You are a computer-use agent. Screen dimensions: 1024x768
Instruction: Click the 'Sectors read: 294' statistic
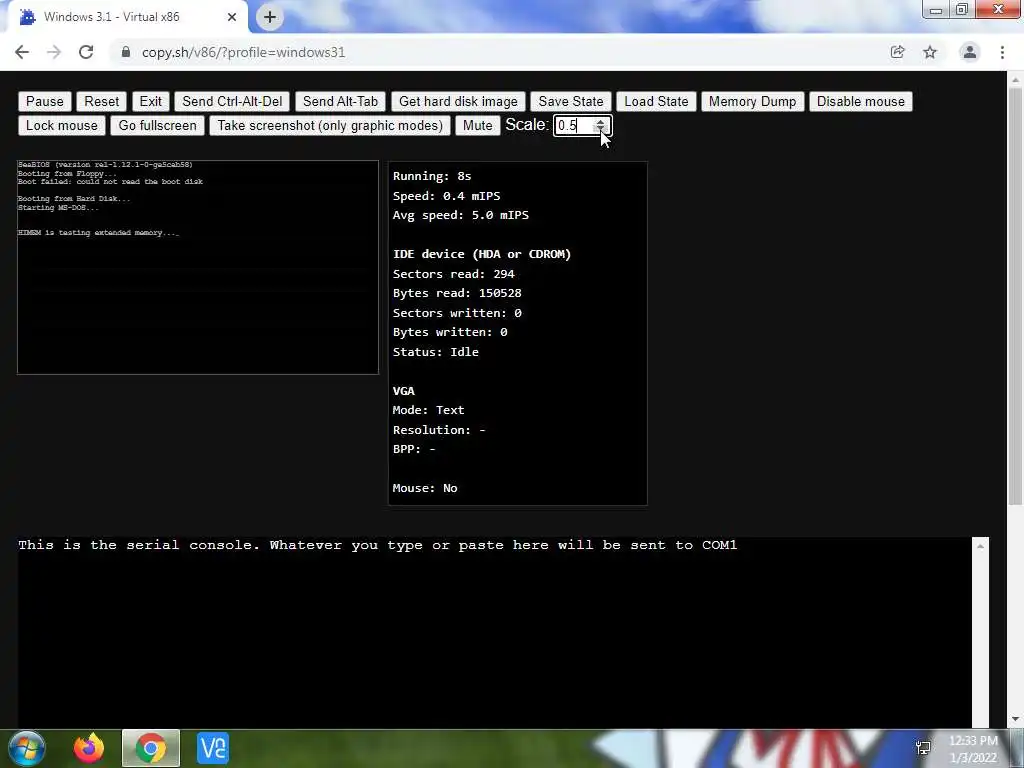453,274
